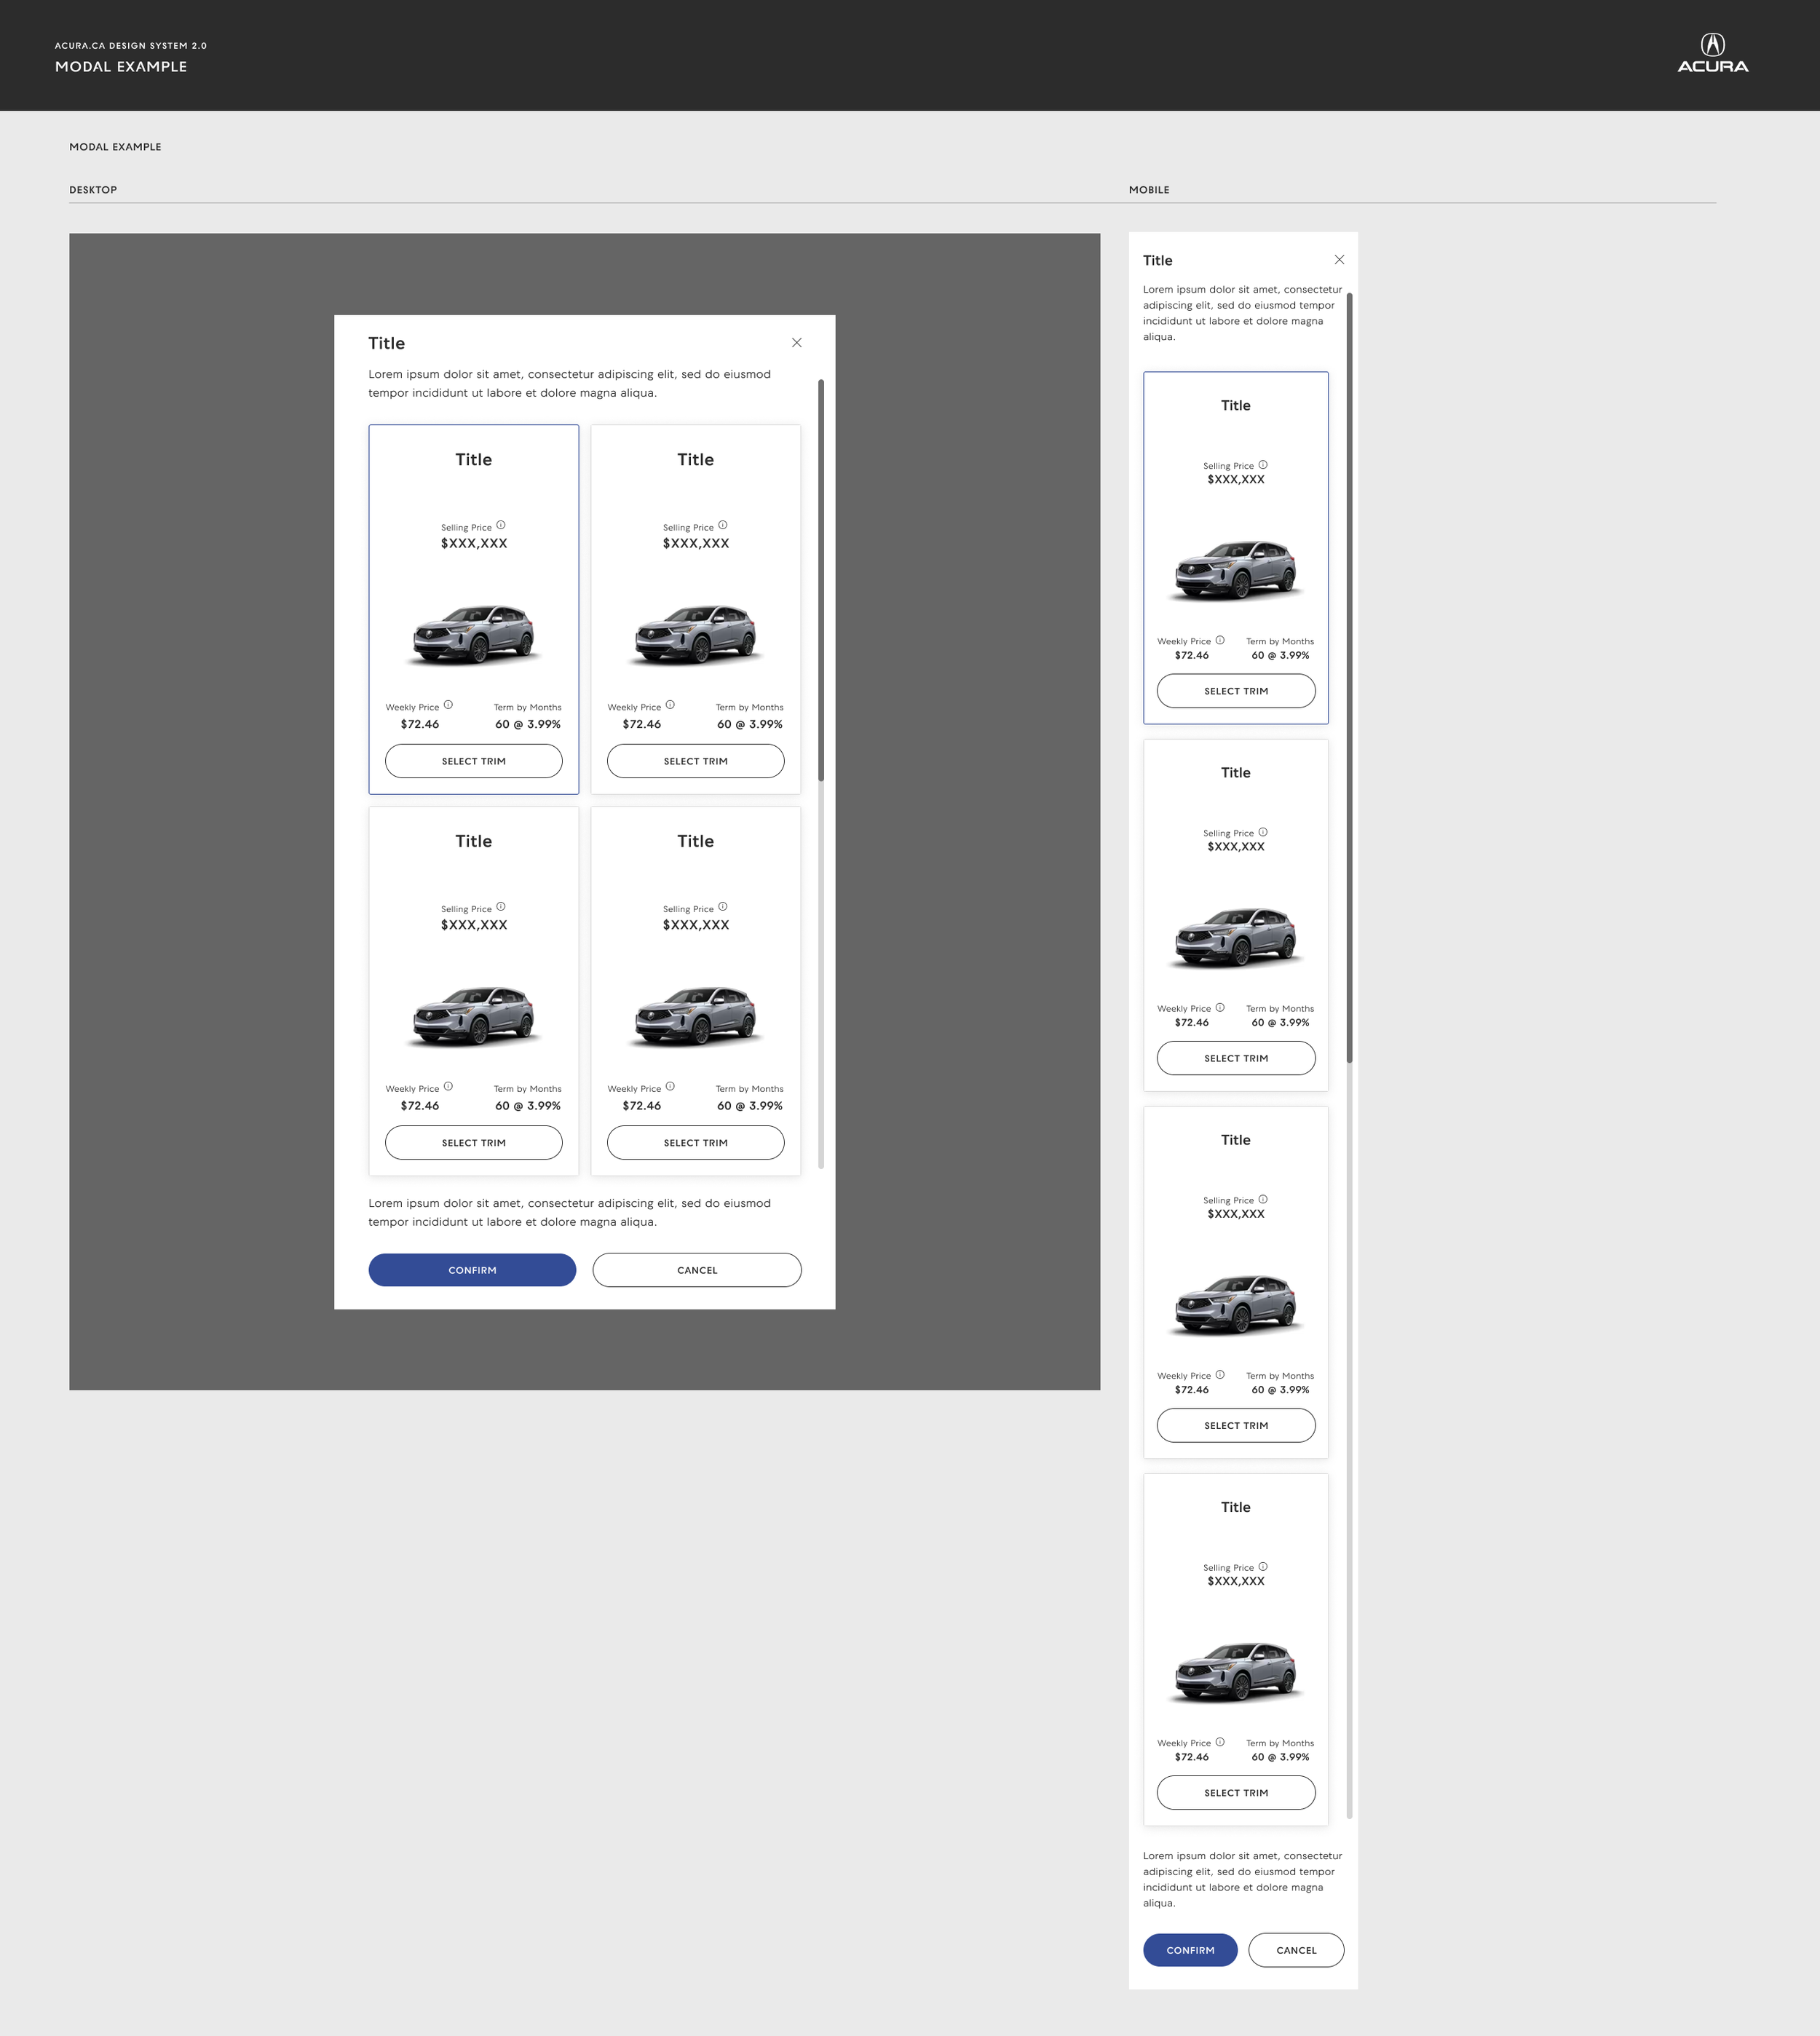Choose SELECT TRIM in mobile second card

point(1236,1058)
